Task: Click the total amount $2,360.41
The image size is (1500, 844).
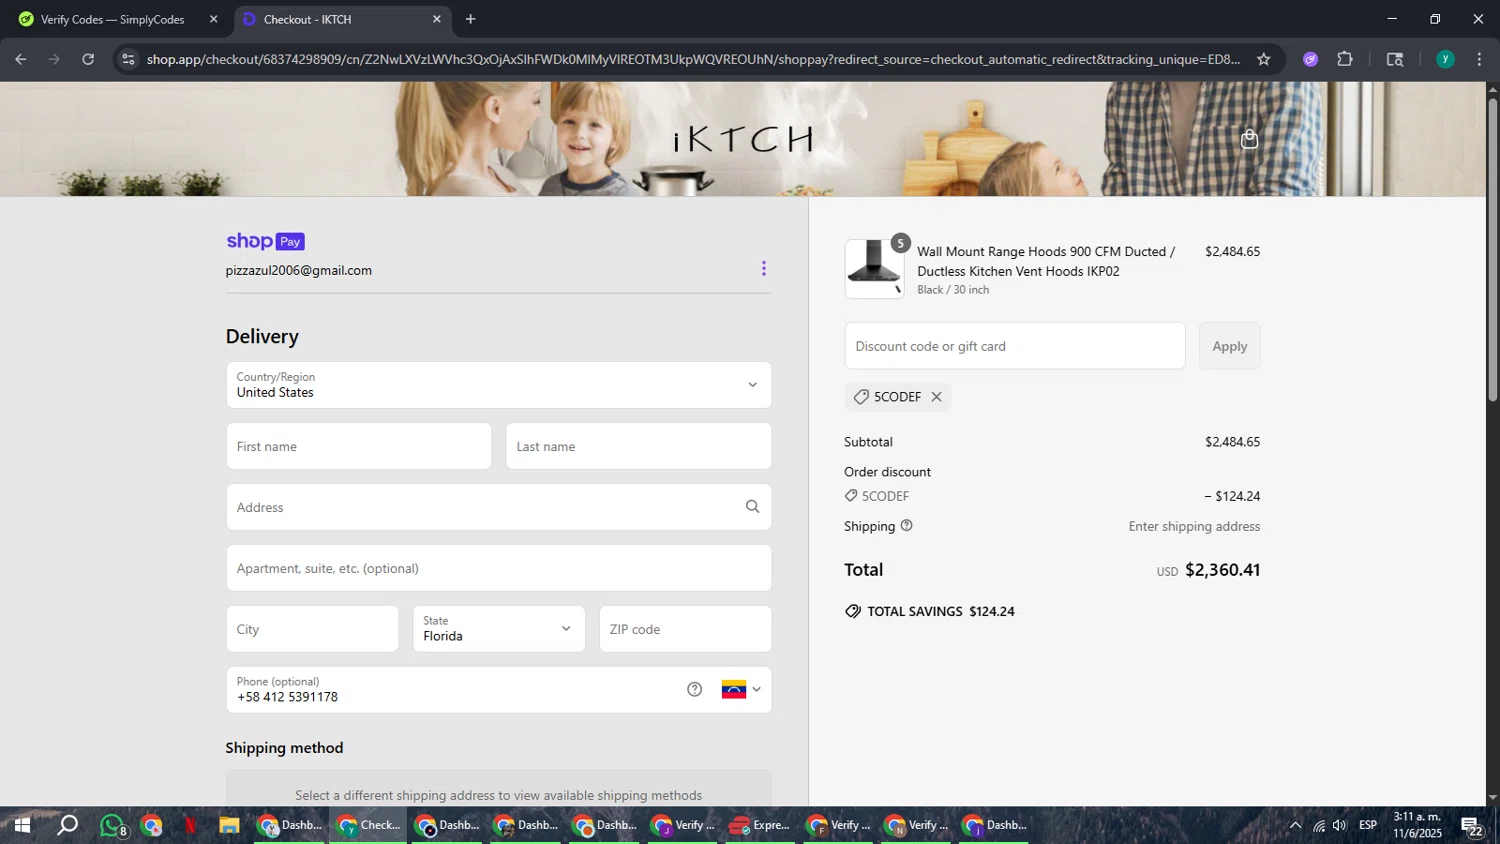Action: pos(1223,570)
